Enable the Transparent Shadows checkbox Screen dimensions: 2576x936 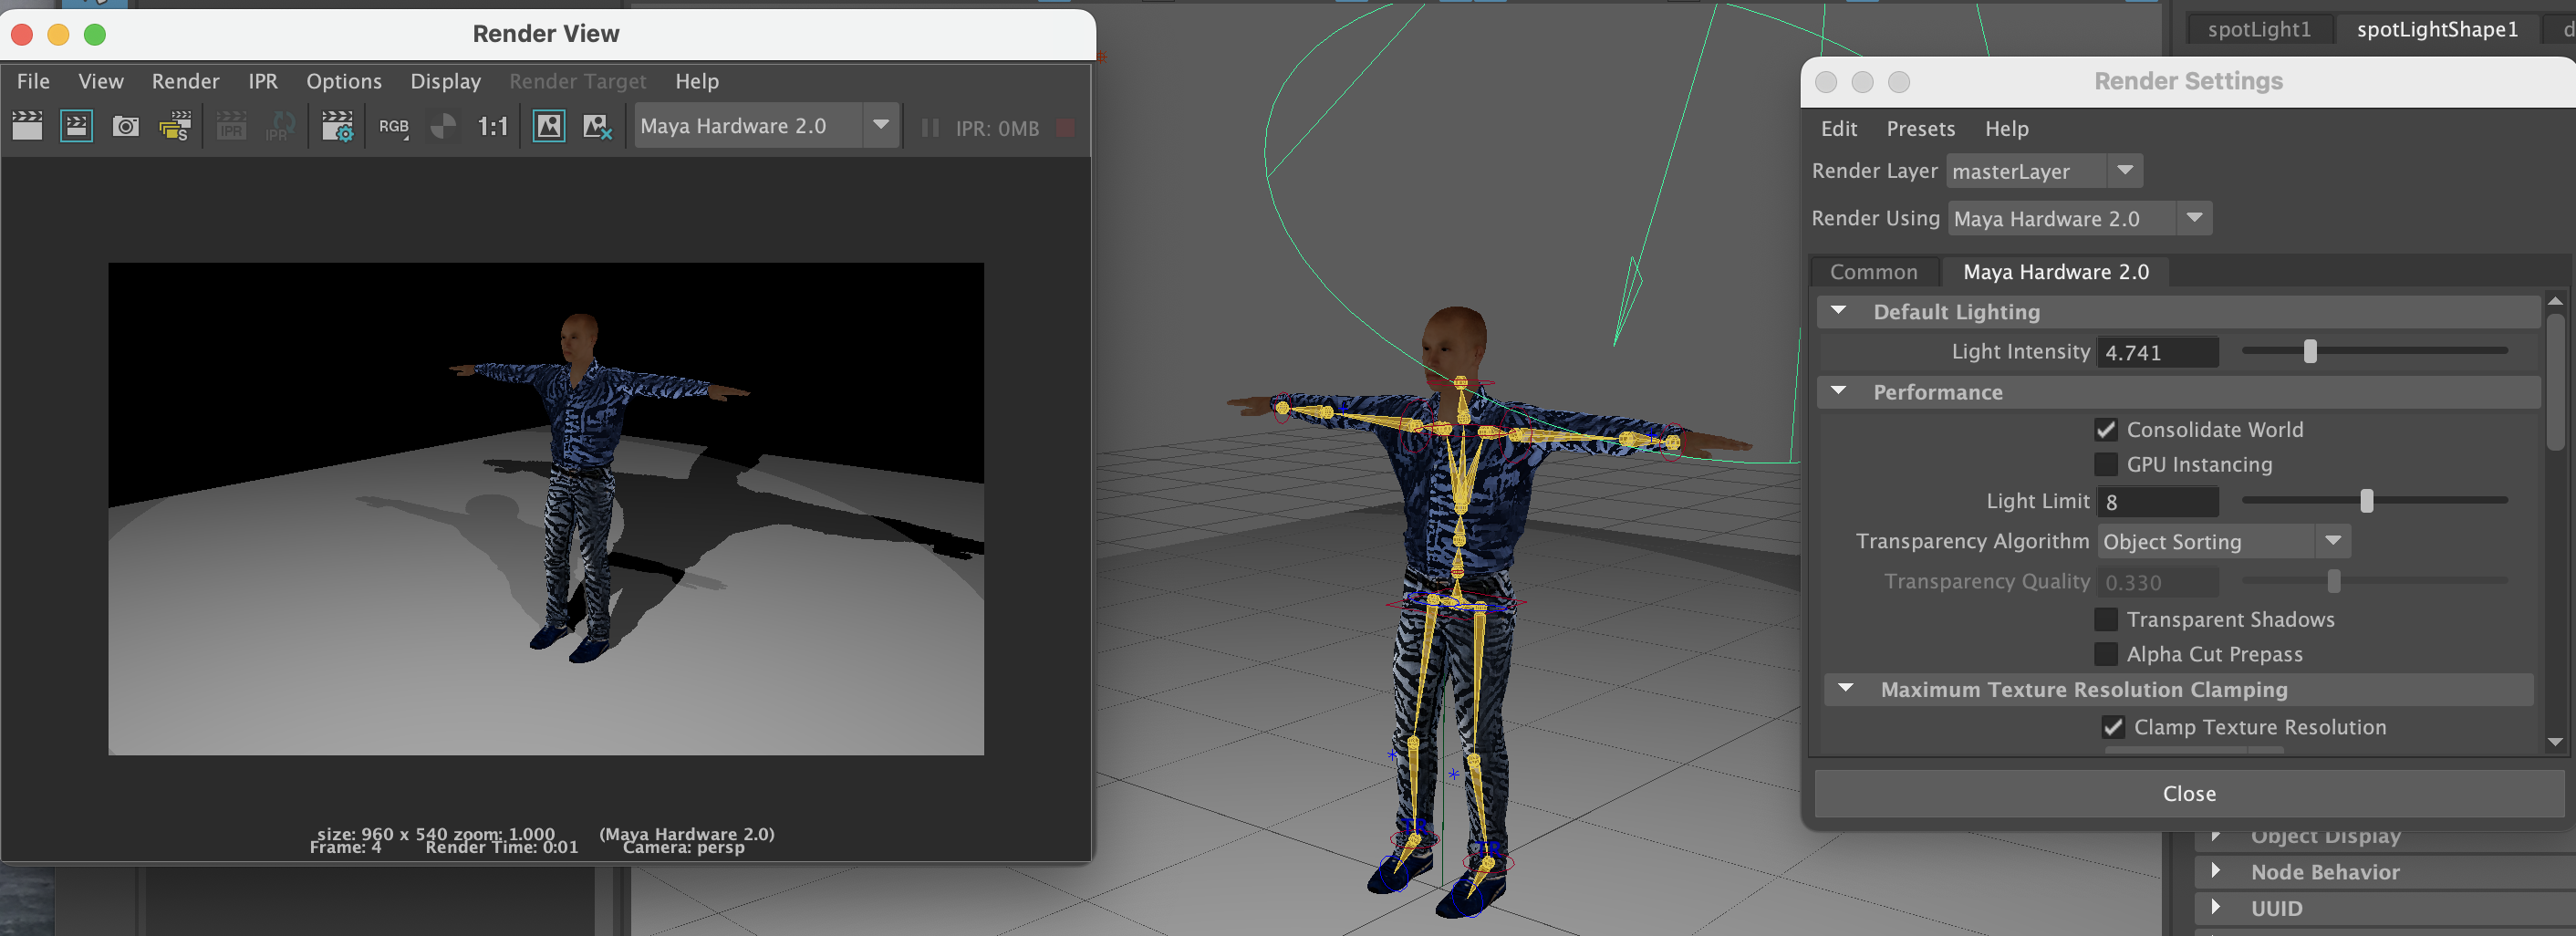pos(2105,620)
